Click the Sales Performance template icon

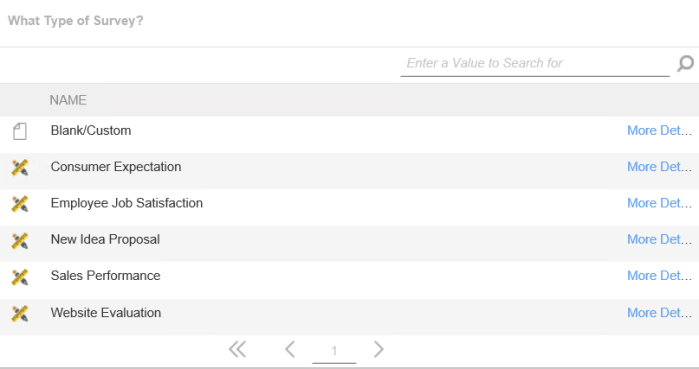pos(20,277)
